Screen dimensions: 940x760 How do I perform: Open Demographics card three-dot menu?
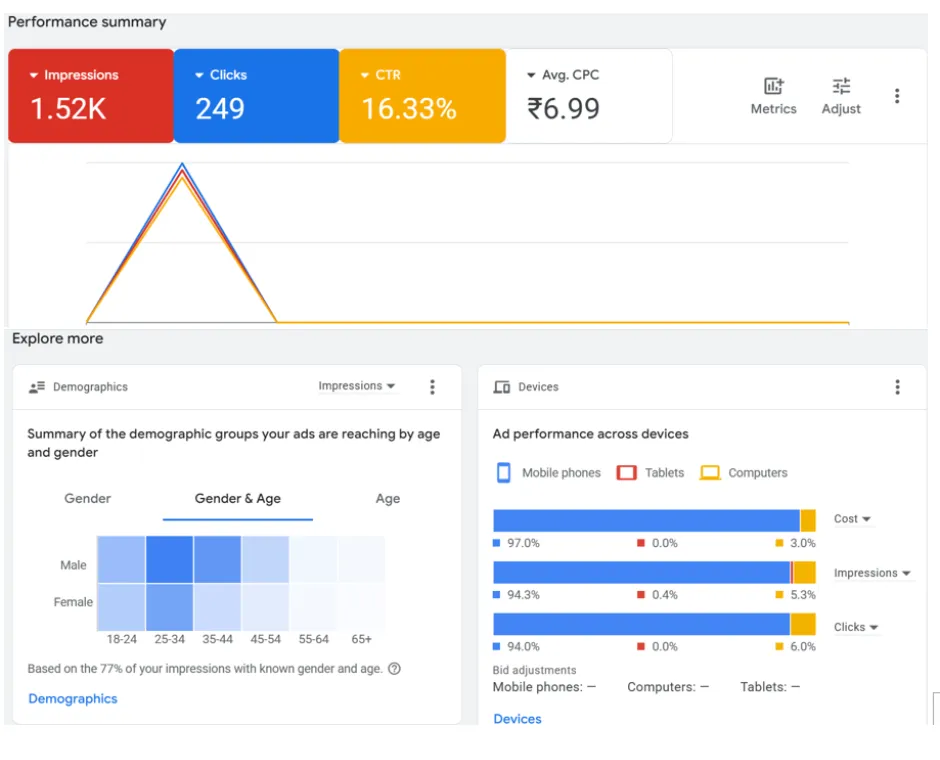point(432,387)
